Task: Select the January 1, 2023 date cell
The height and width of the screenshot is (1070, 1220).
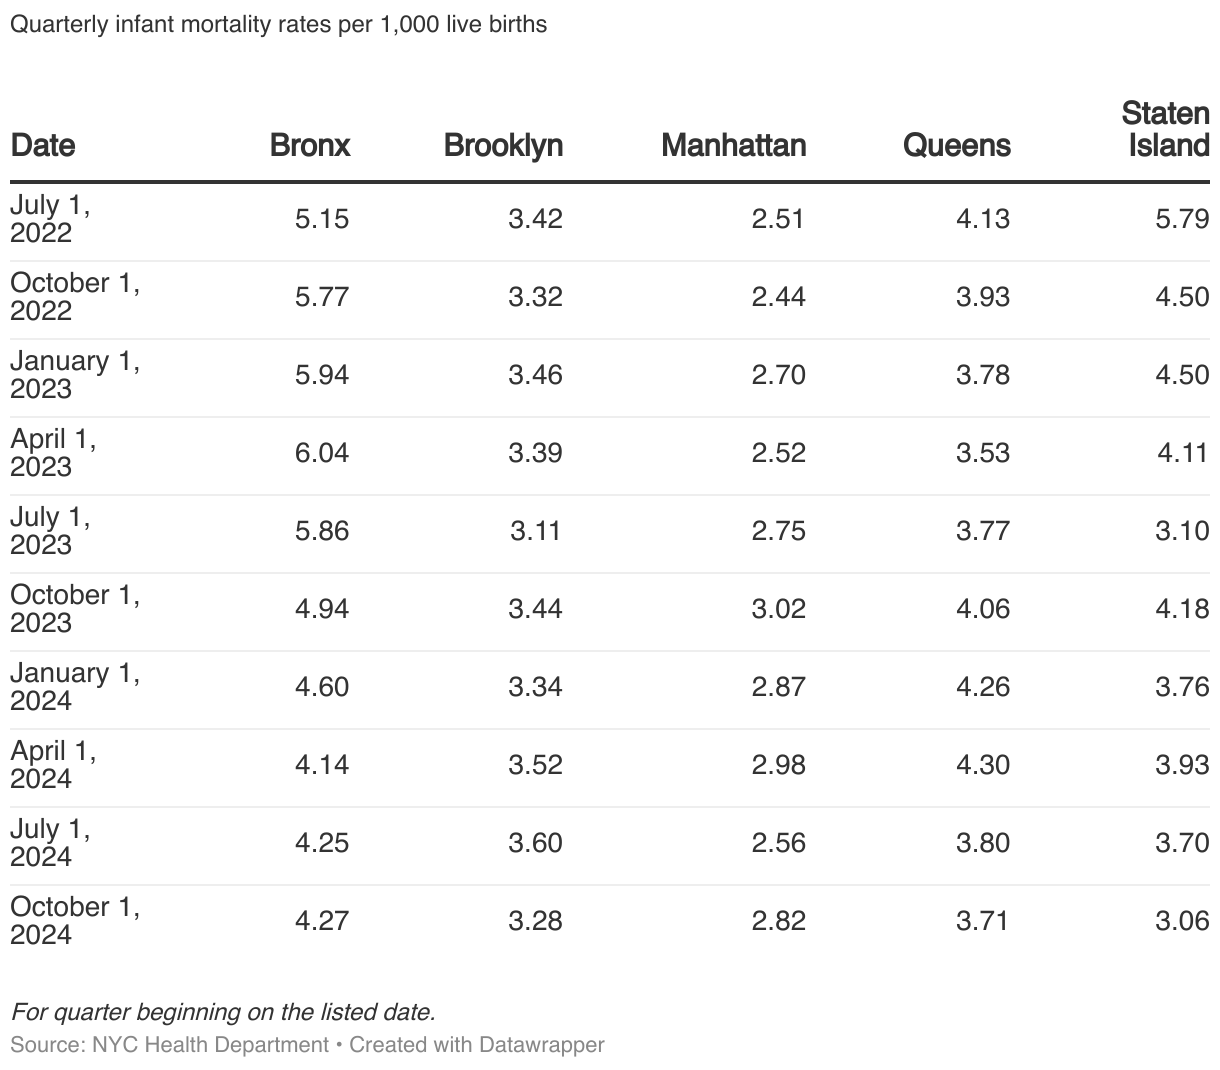Action: [75, 375]
